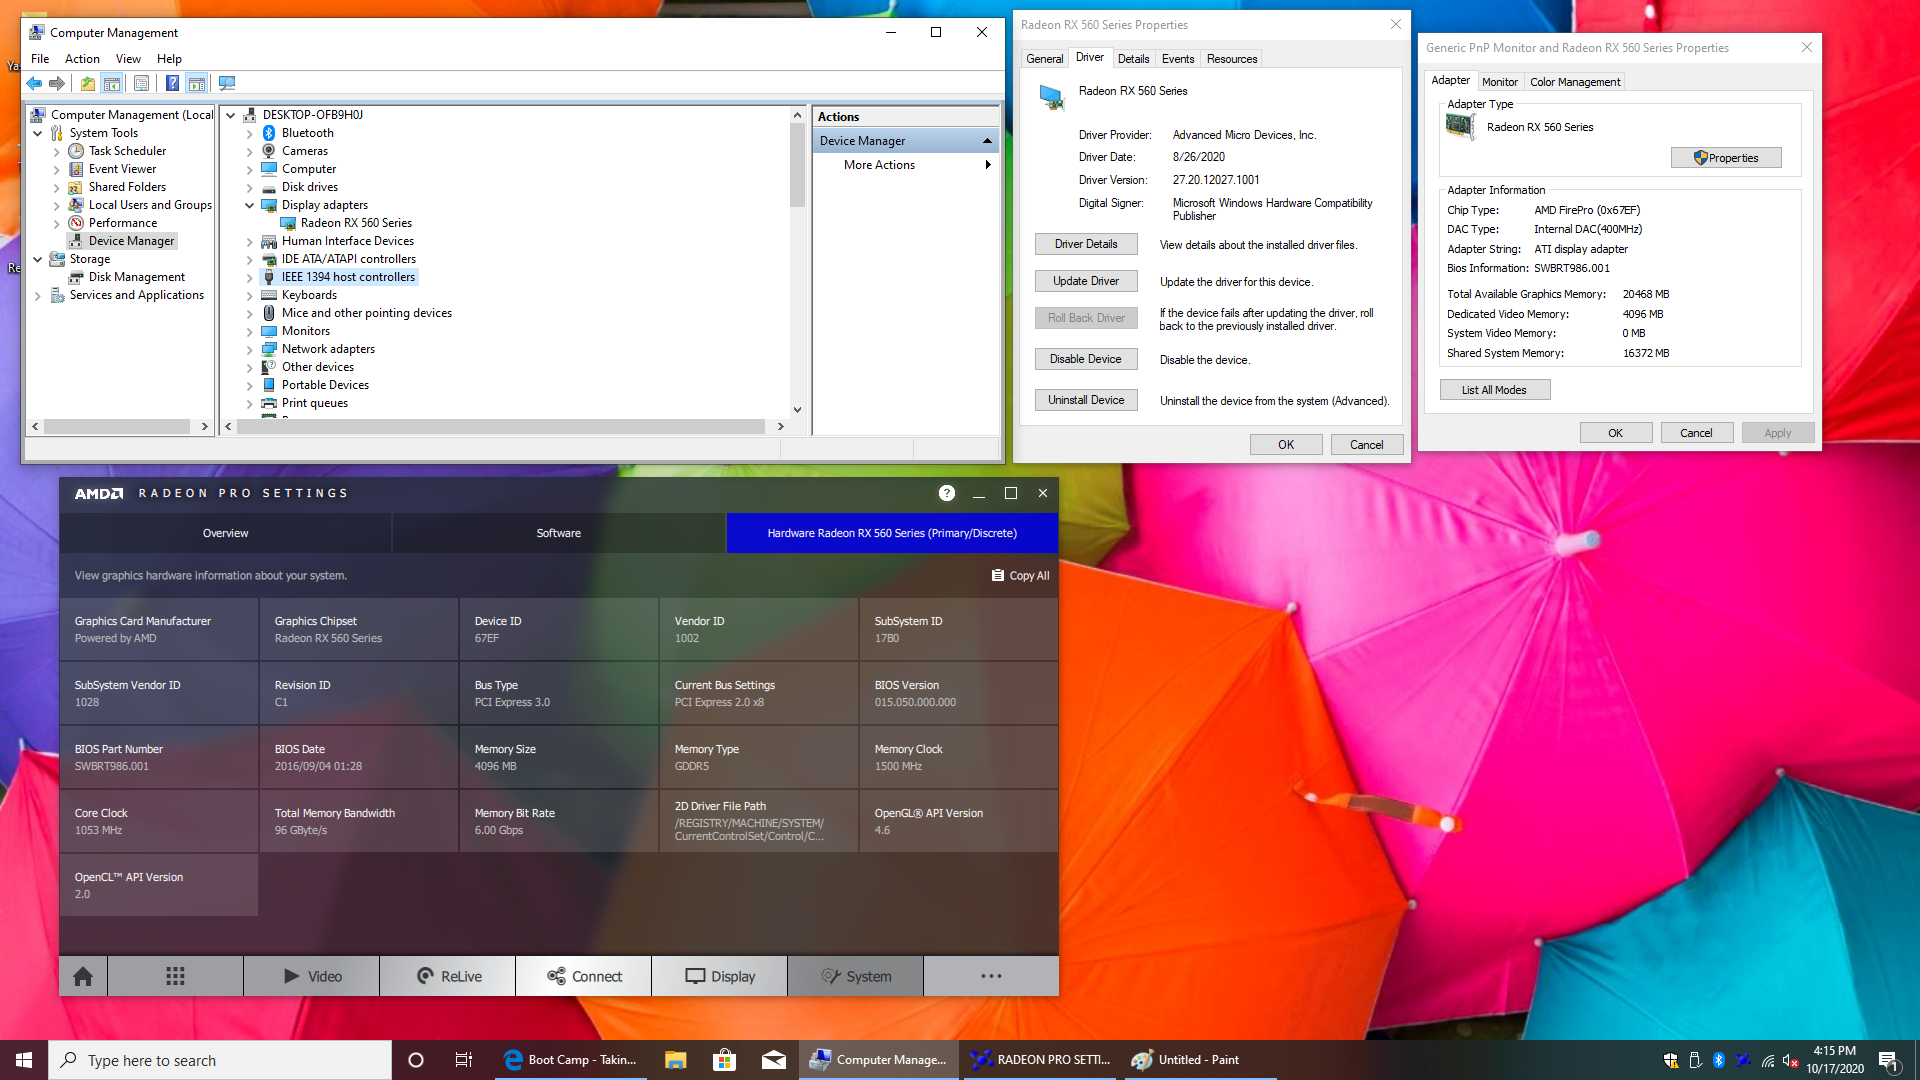Click the Up One Level folder icon

click(x=88, y=84)
